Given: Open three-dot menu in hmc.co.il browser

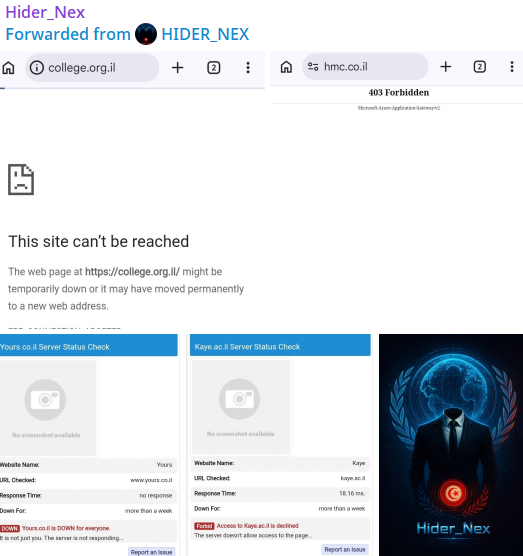Looking at the screenshot, I should pyautogui.click(x=512, y=67).
